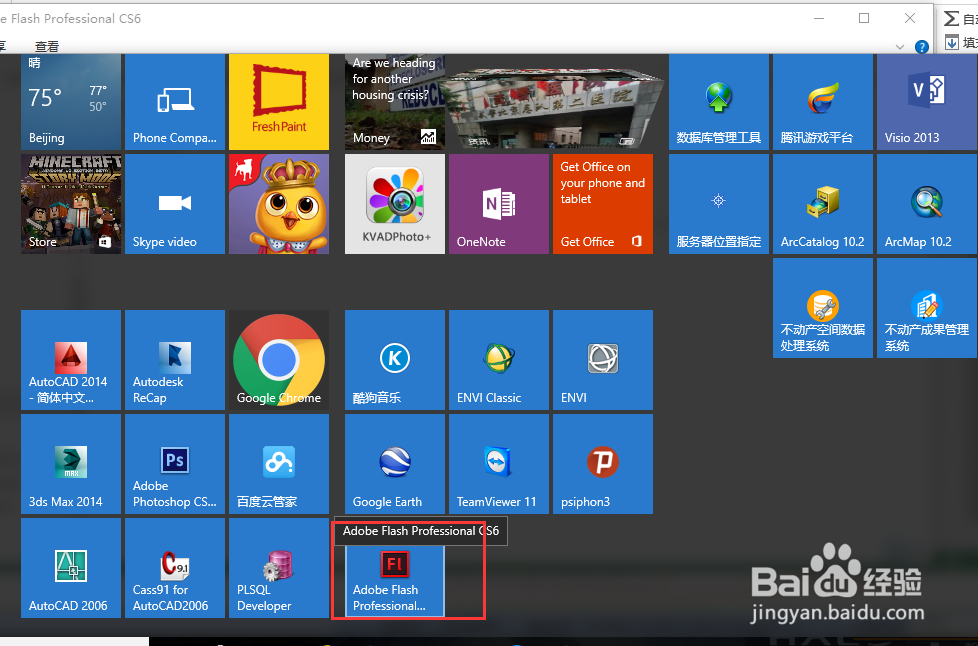The height and width of the screenshot is (646, 978).
Task: Launch Adobe Photoshop CS tile
Action: [x=175, y=464]
